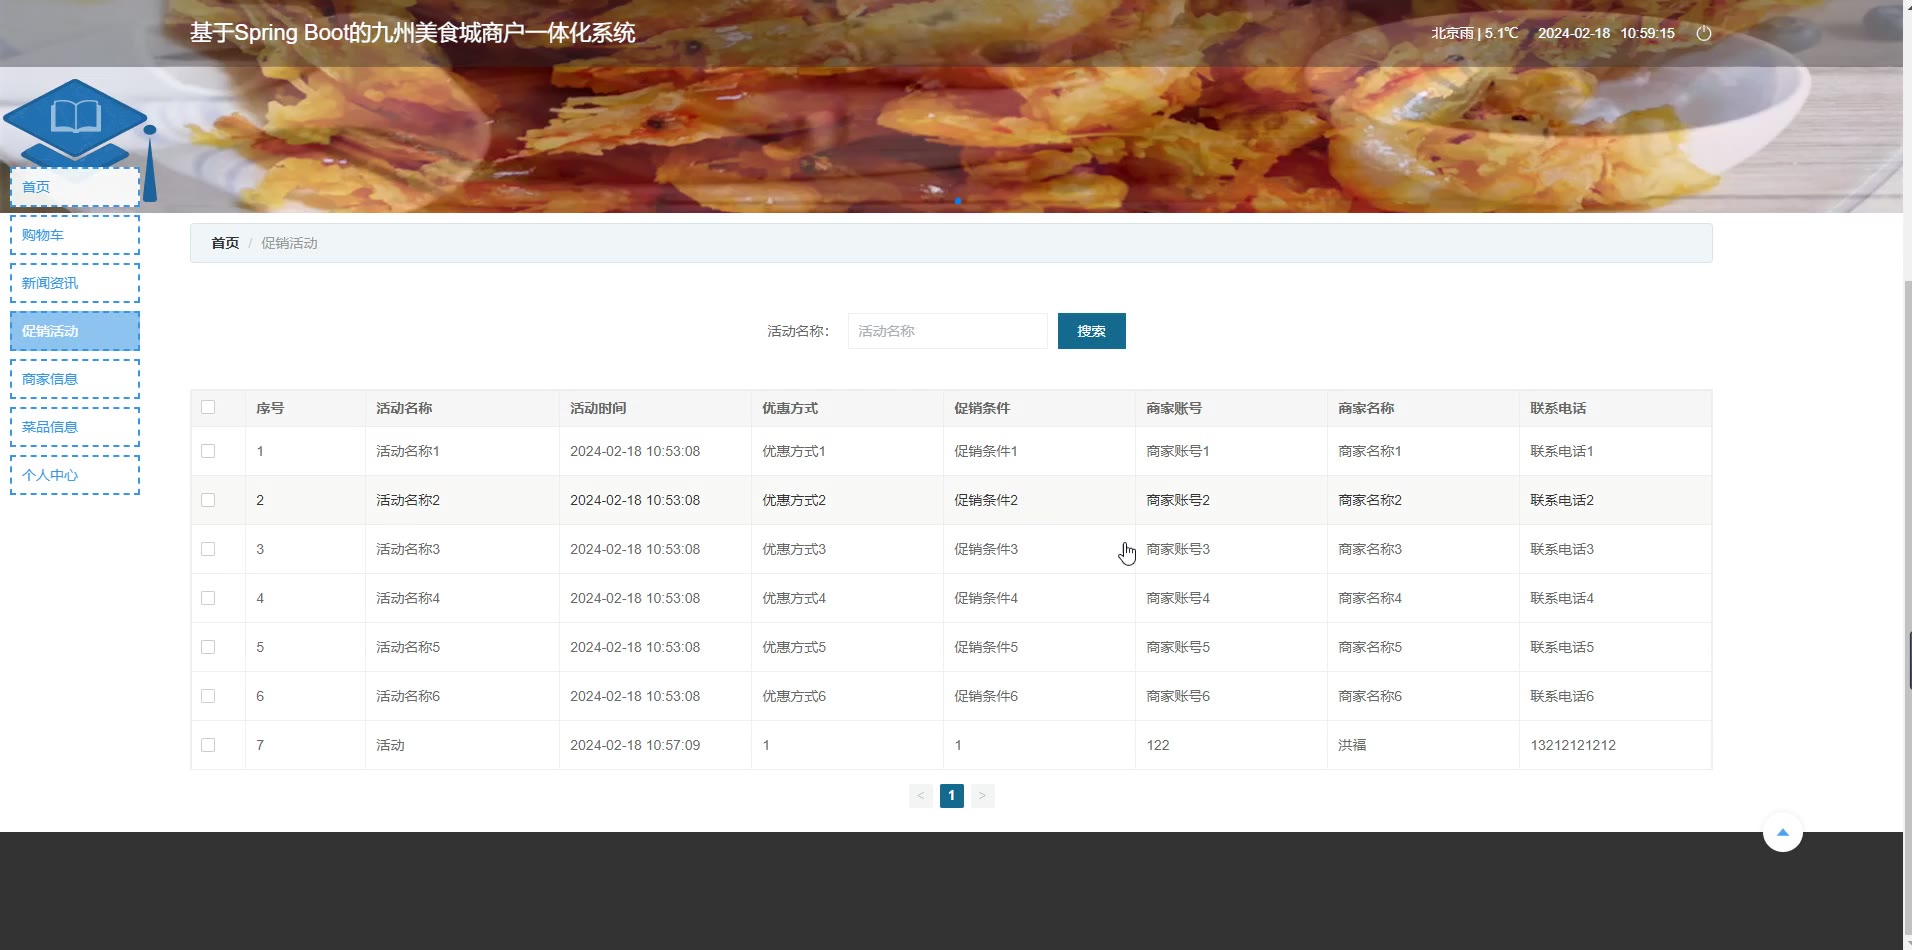Screen dimensions: 1912x950
Task: Check the checkbox for row 7 活动
Action: point(208,745)
